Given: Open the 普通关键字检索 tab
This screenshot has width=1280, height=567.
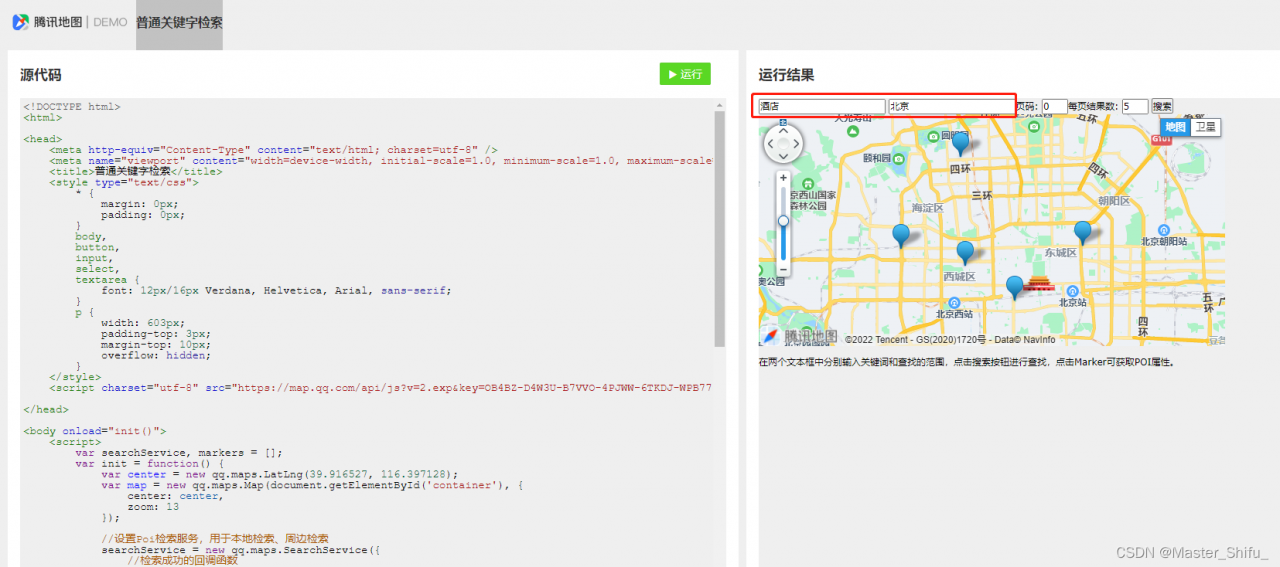Looking at the screenshot, I should 179,24.
